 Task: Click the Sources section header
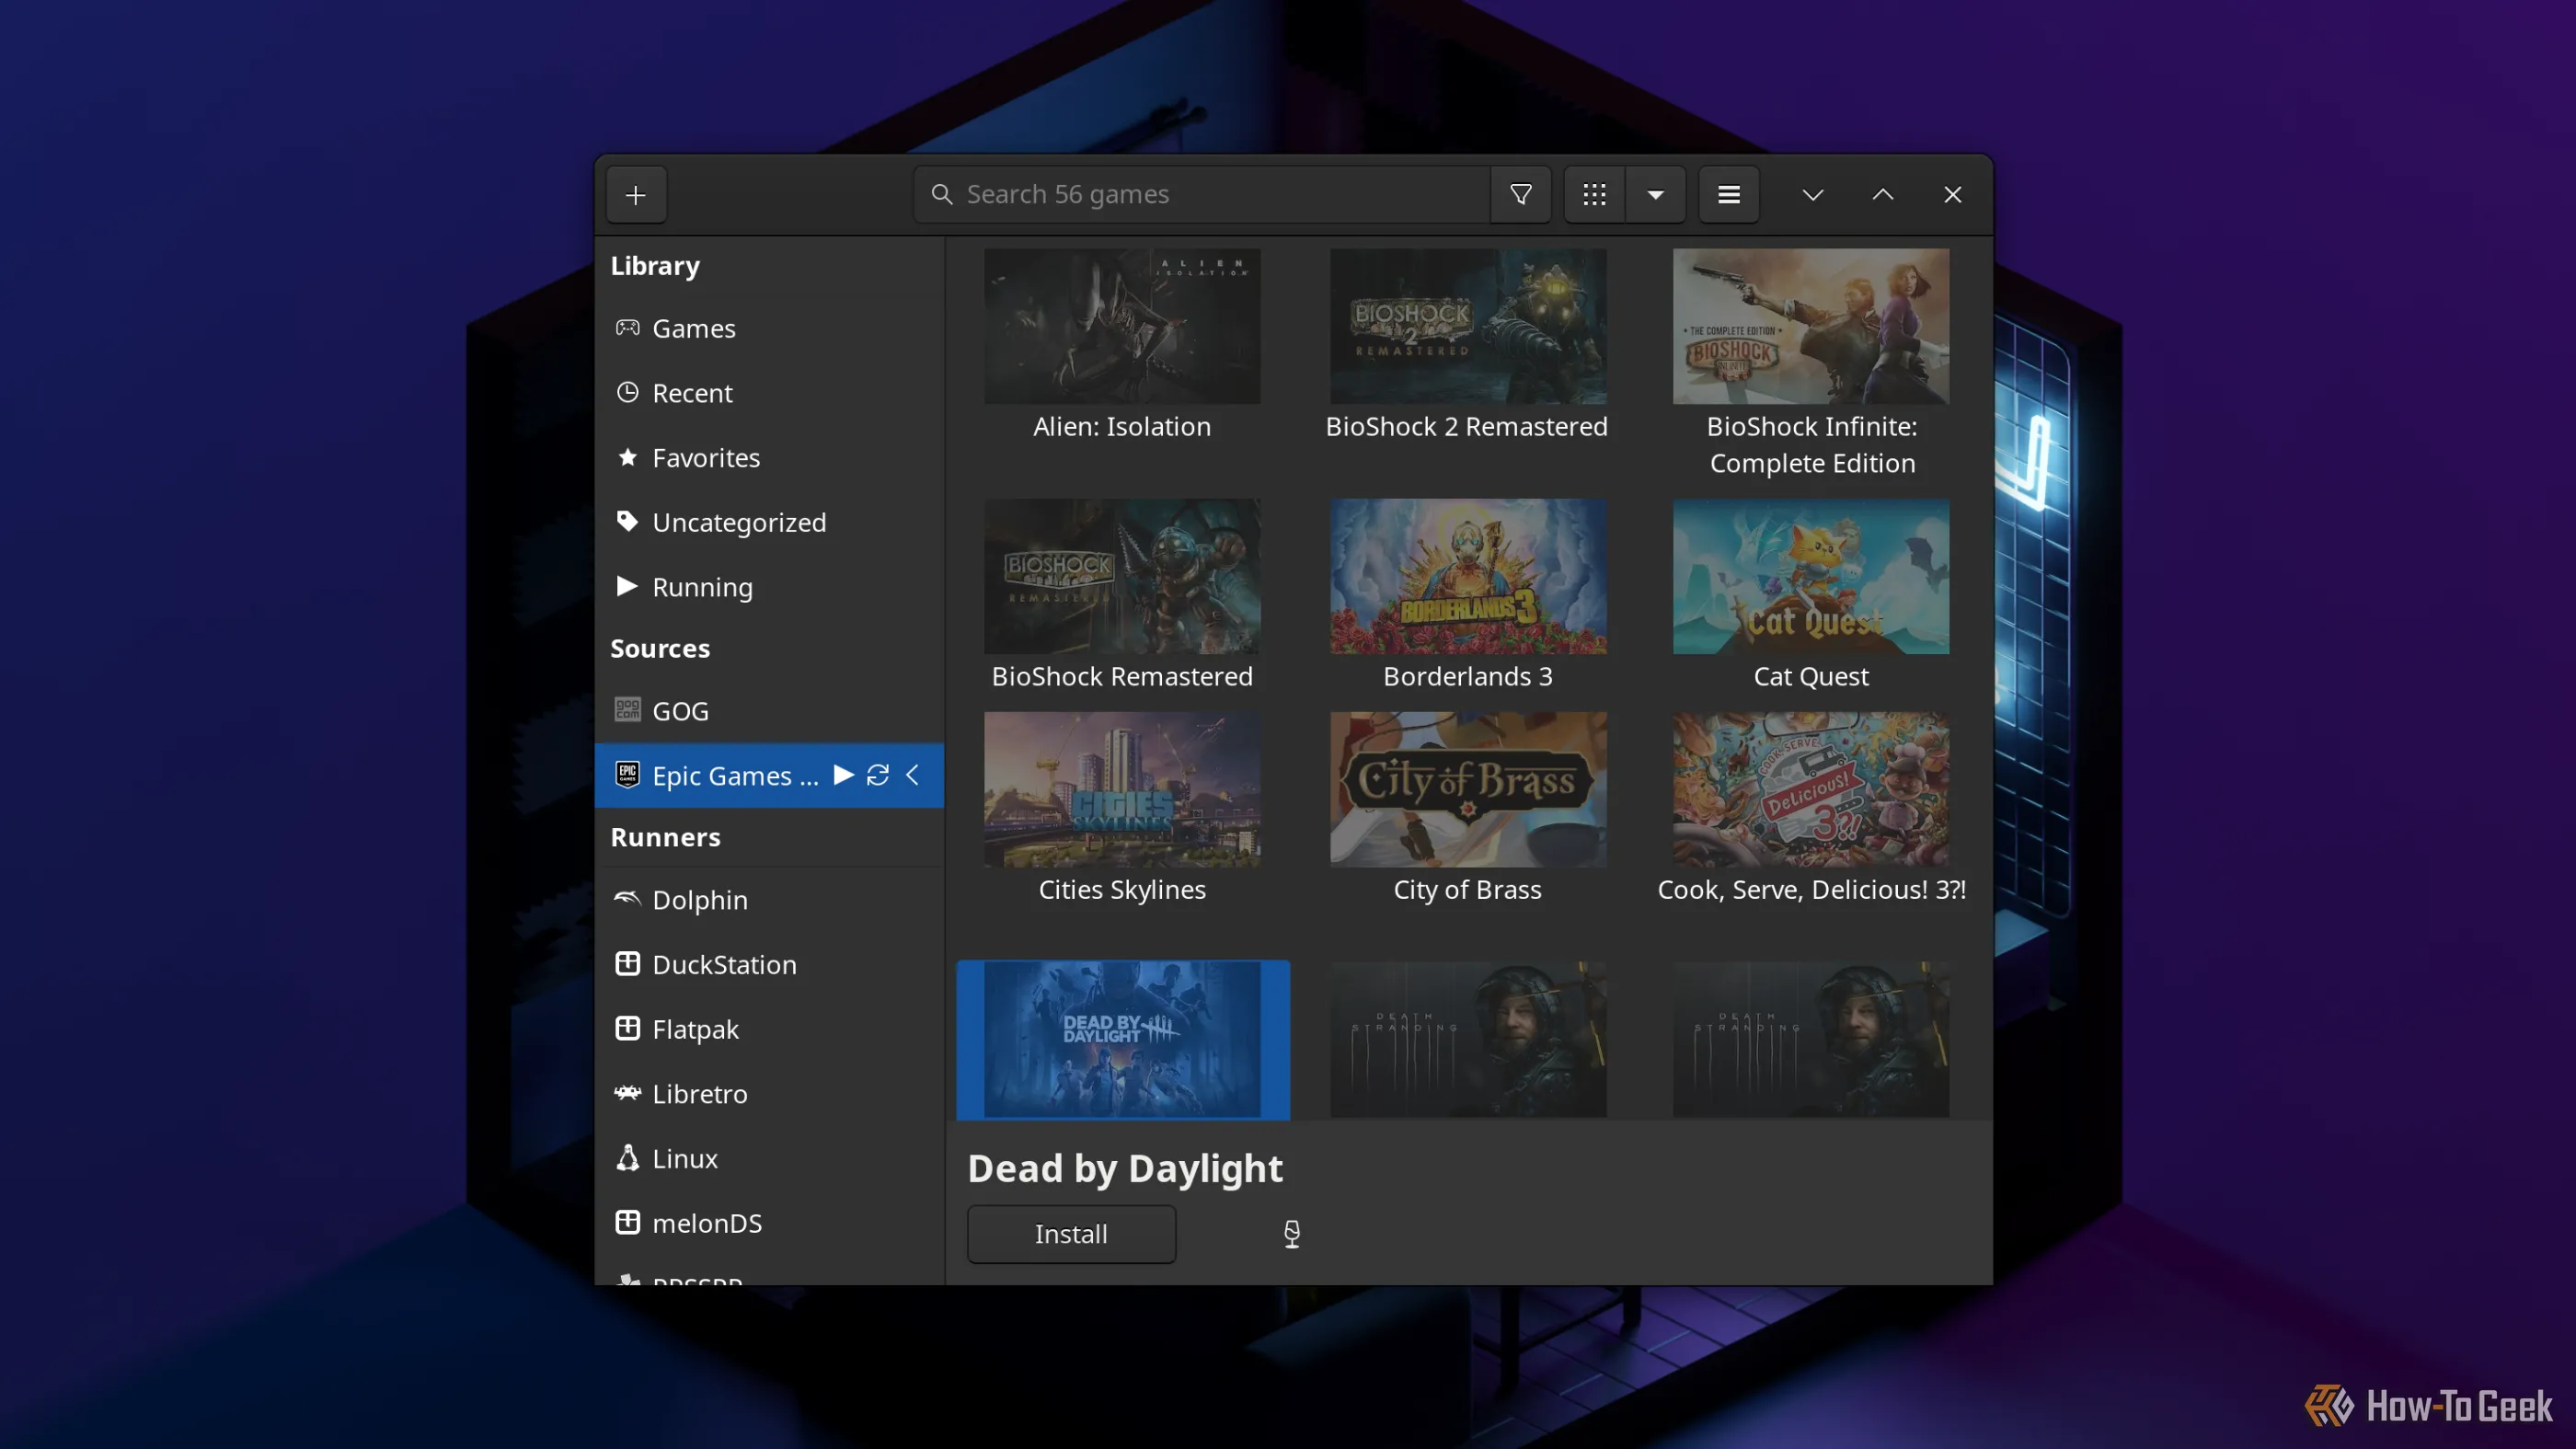pos(660,649)
